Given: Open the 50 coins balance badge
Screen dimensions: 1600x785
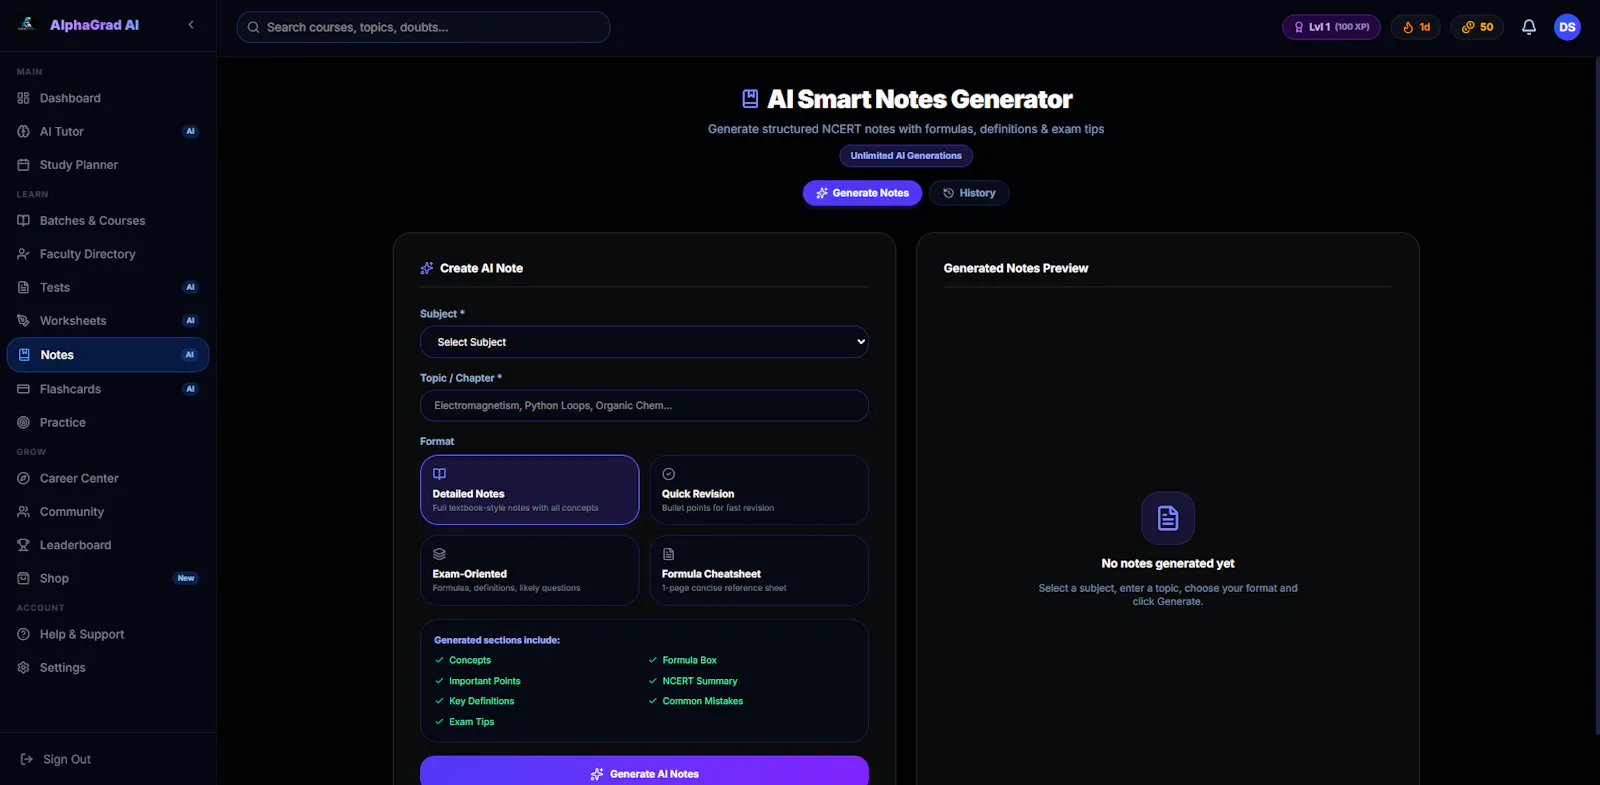Looking at the screenshot, I should pyautogui.click(x=1477, y=27).
